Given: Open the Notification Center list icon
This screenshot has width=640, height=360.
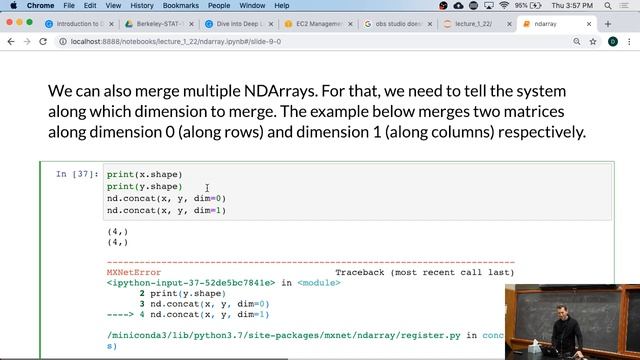Looking at the screenshot, I should [624, 5].
